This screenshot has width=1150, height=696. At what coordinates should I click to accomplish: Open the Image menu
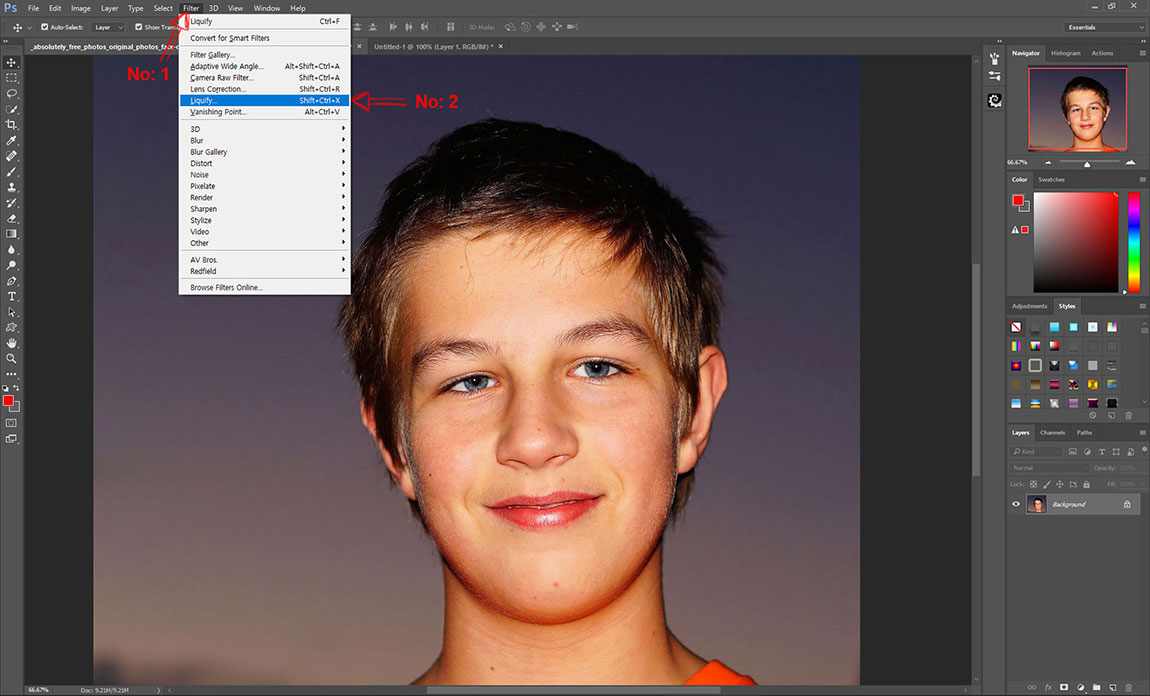coord(81,8)
